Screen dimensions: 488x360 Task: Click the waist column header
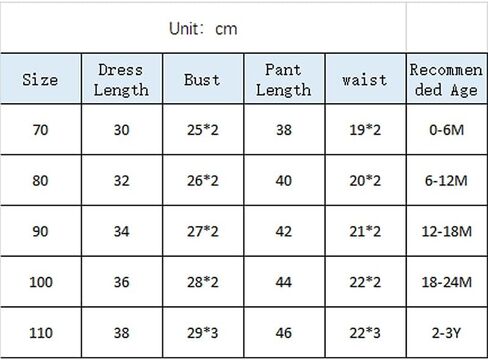[x=365, y=79]
